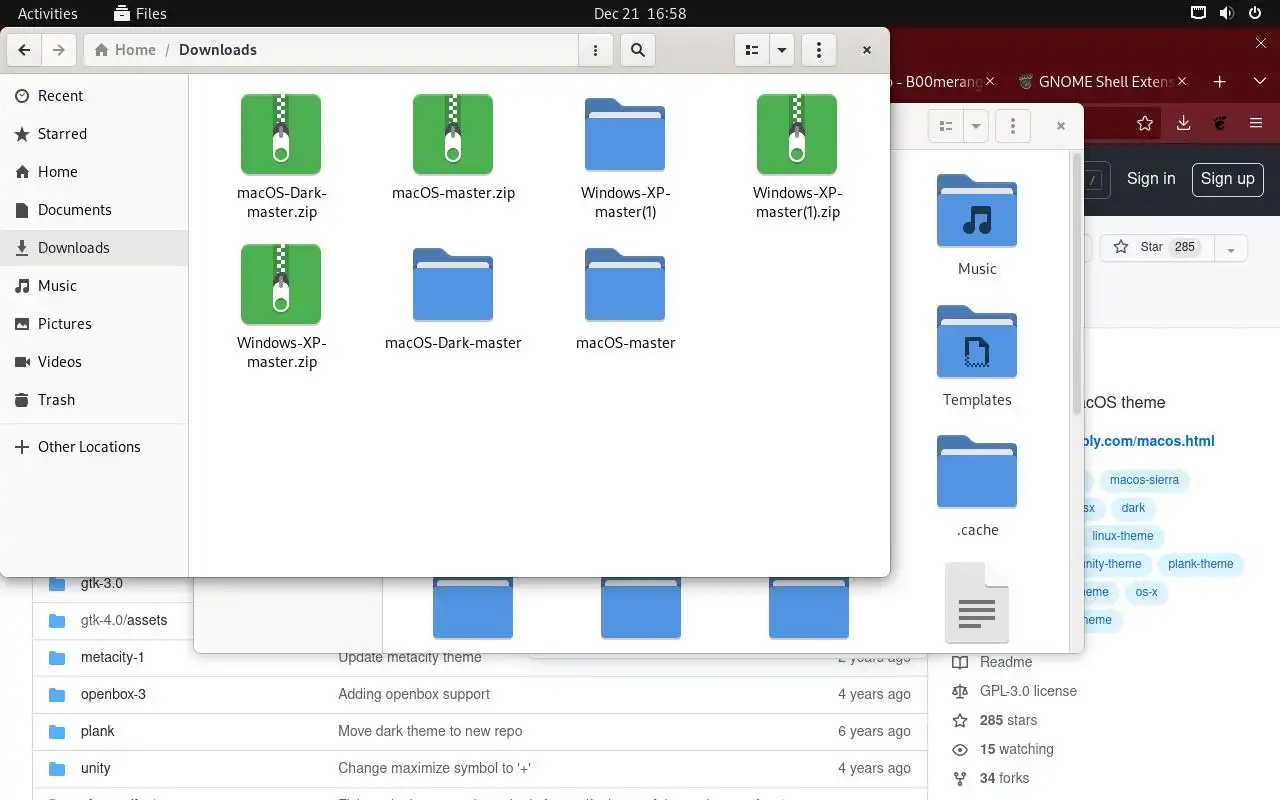Click the Sign up button on GitHub
The width and height of the screenshot is (1280, 800).
point(1227,179)
